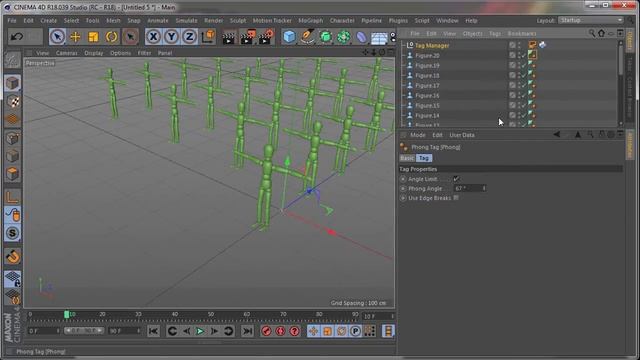640x360 pixels.
Task: Open Attribute Manager Mode menu
Action: (x=418, y=135)
